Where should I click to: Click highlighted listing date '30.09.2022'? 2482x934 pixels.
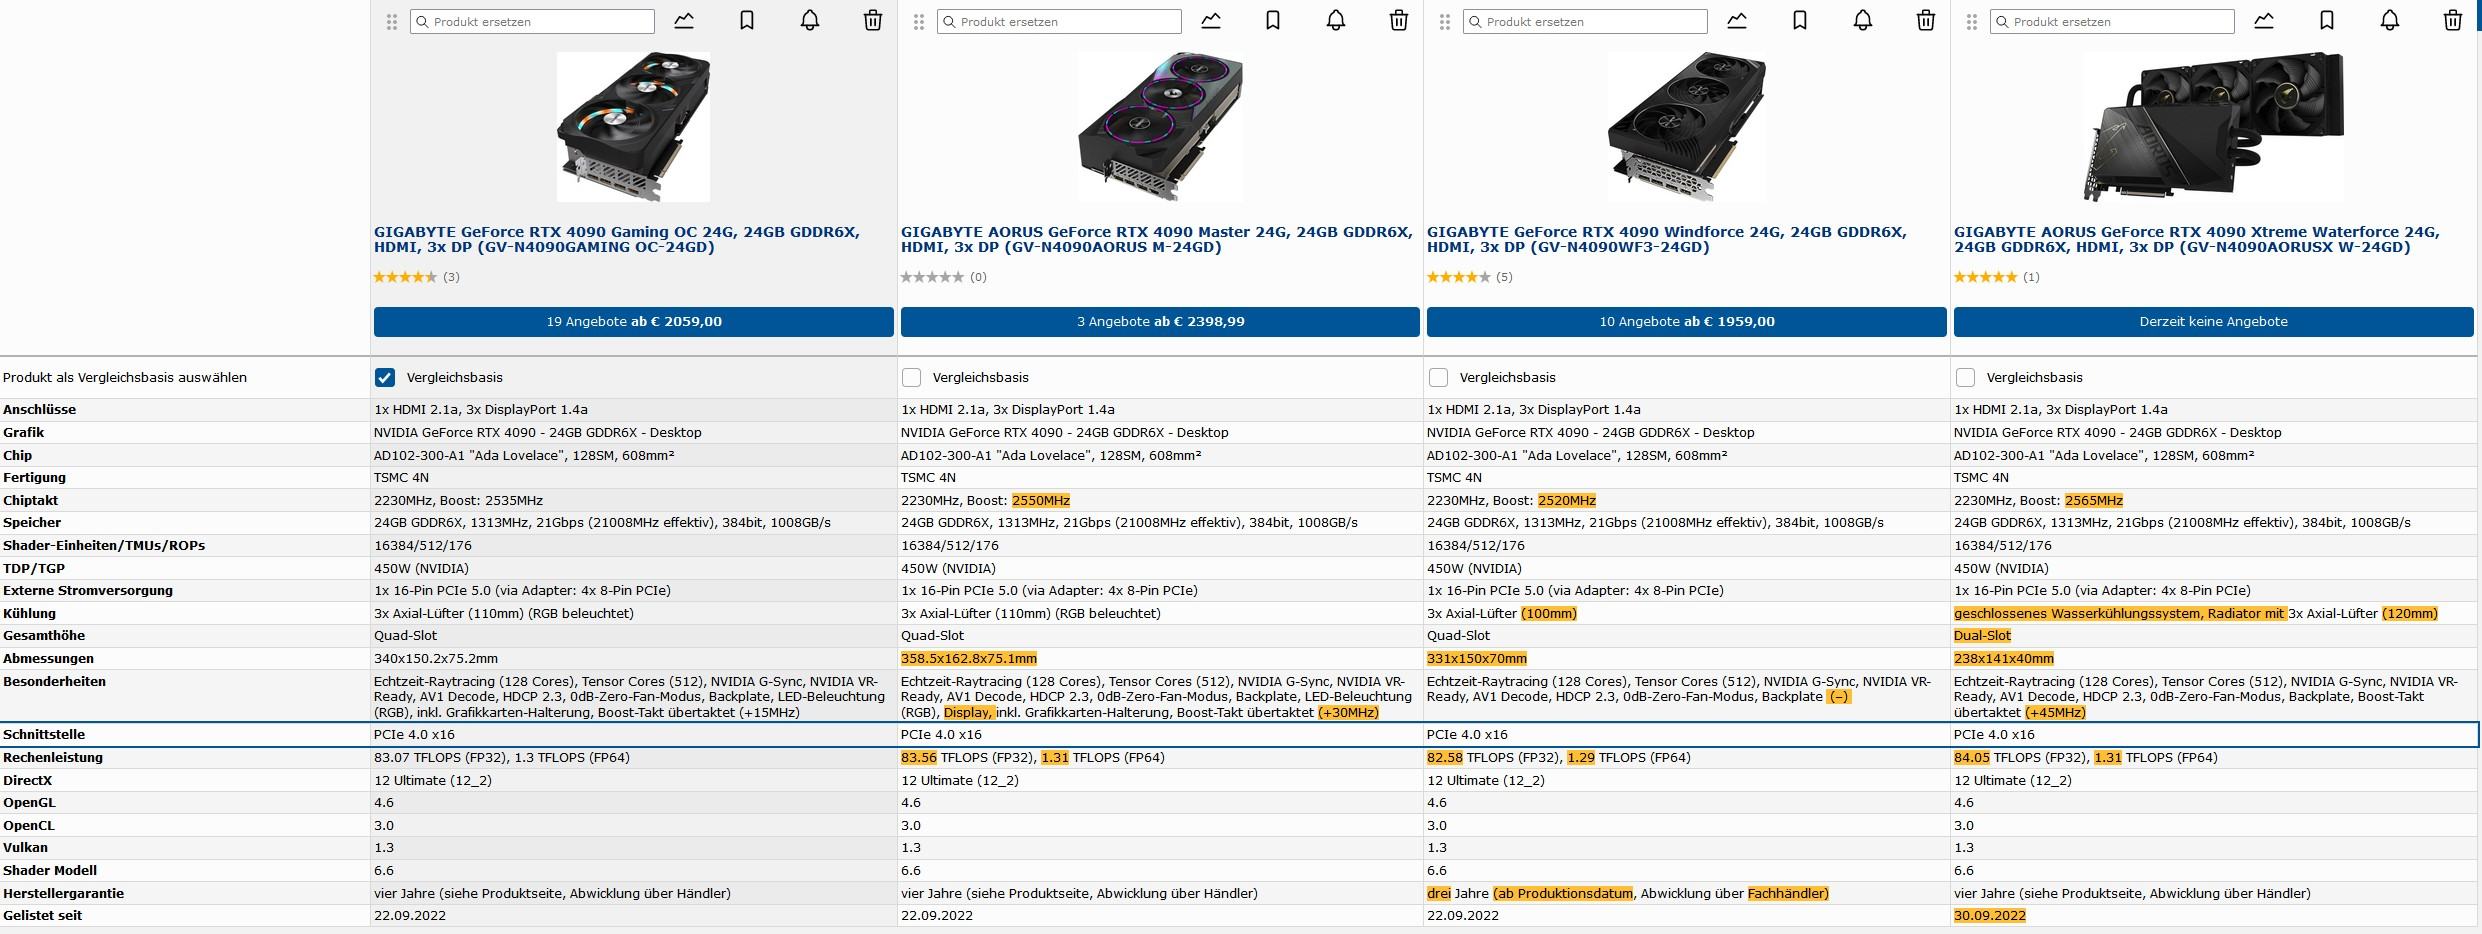tap(1990, 916)
